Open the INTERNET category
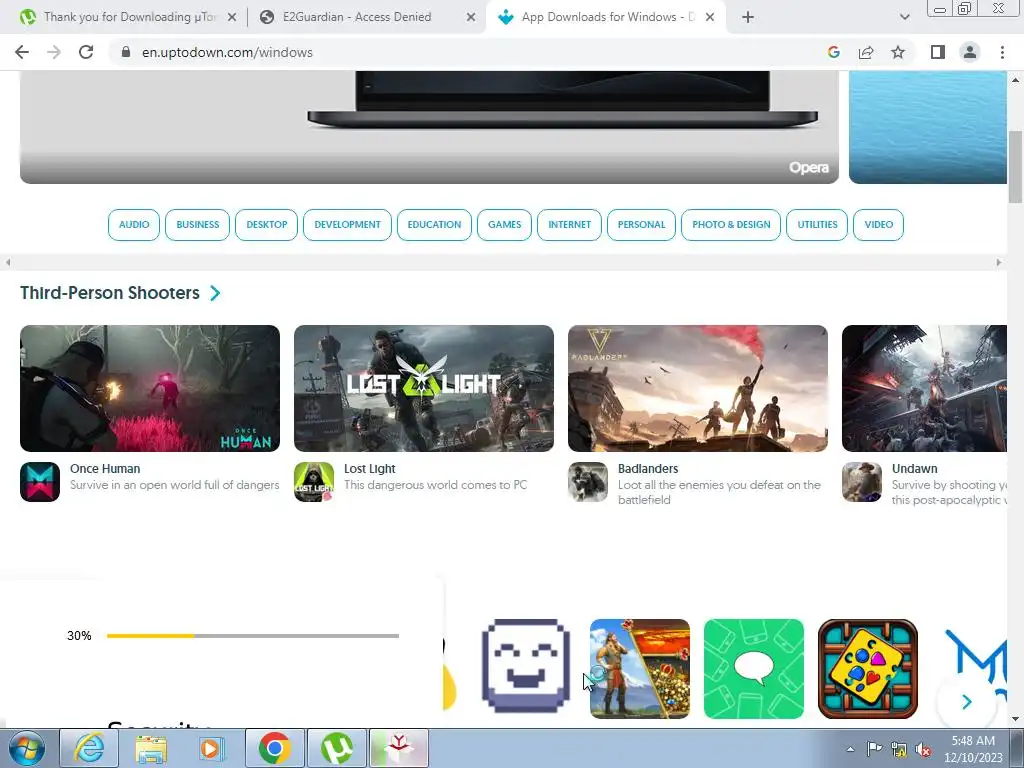1024x768 pixels. (569, 225)
